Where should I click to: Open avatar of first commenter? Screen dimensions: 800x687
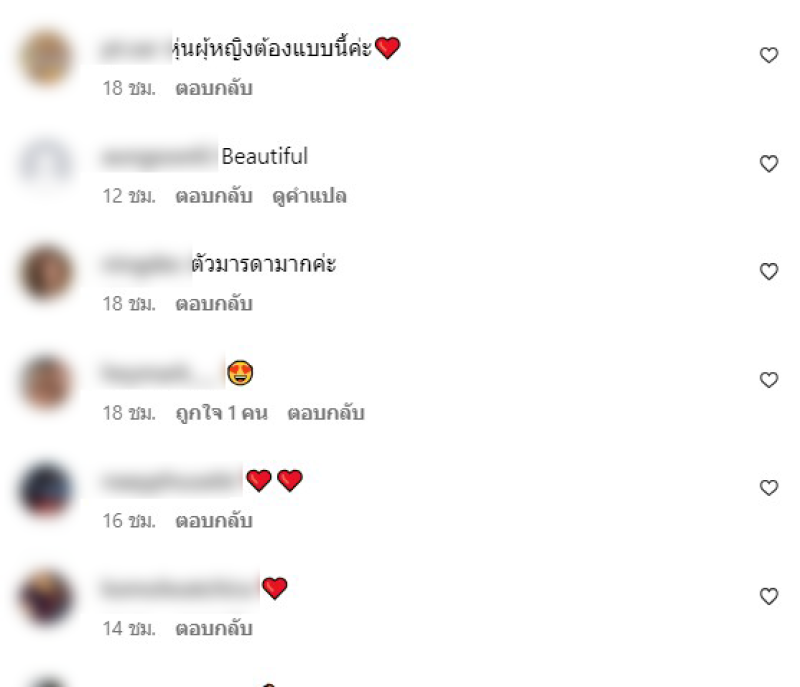[x=46, y=56]
